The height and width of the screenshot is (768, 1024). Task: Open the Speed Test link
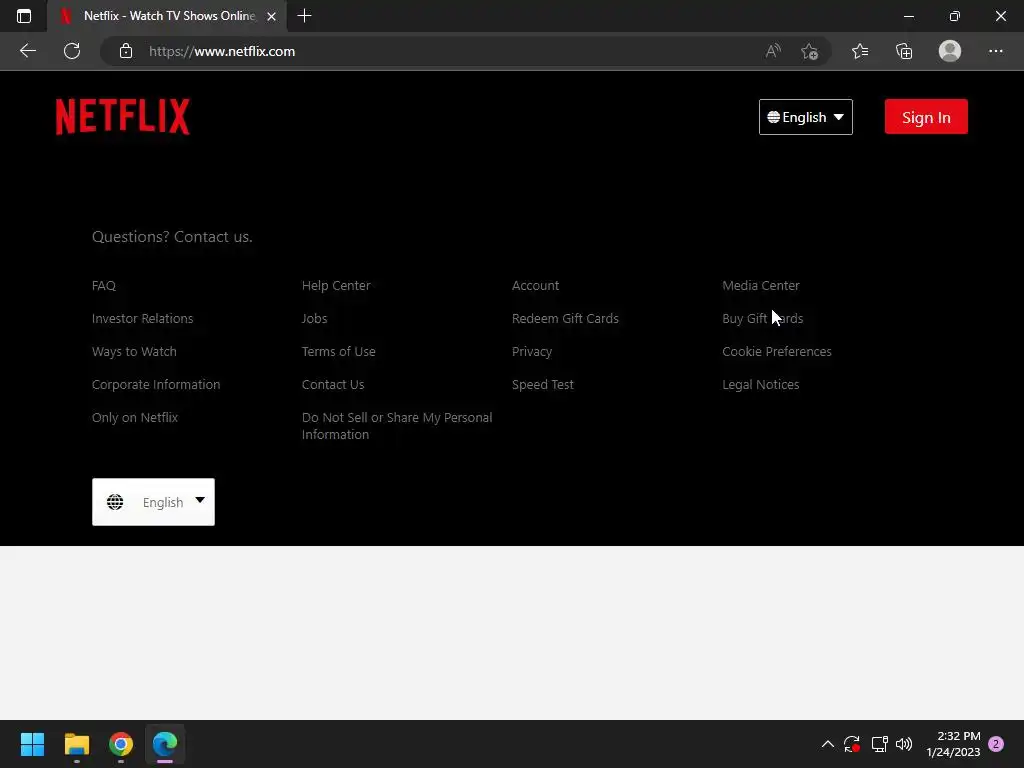(x=543, y=384)
